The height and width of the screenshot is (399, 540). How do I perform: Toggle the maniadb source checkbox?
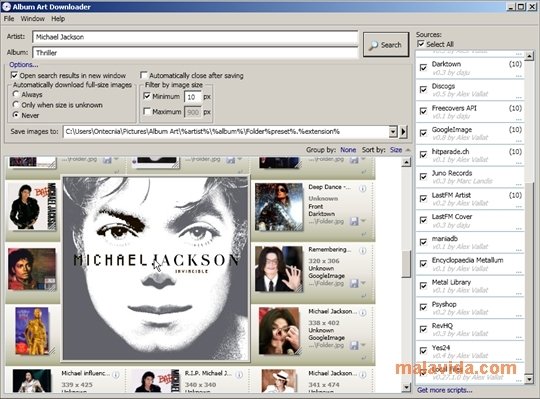[x=424, y=242]
